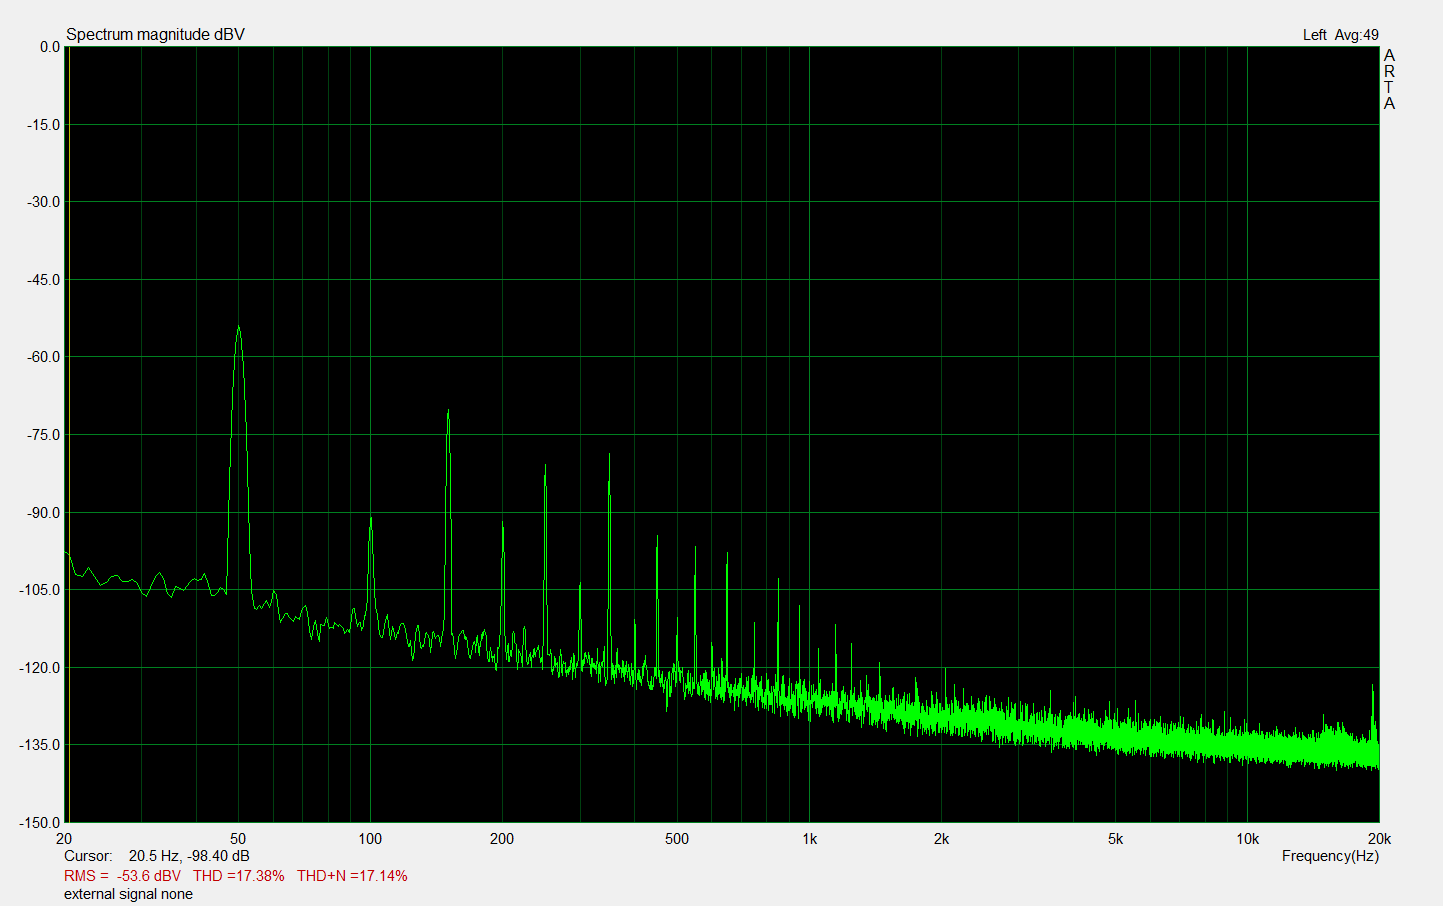The height and width of the screenshot is (906, 1443).
Task: Click the 1k frequency axis label
Action: [x=809, y=839]
